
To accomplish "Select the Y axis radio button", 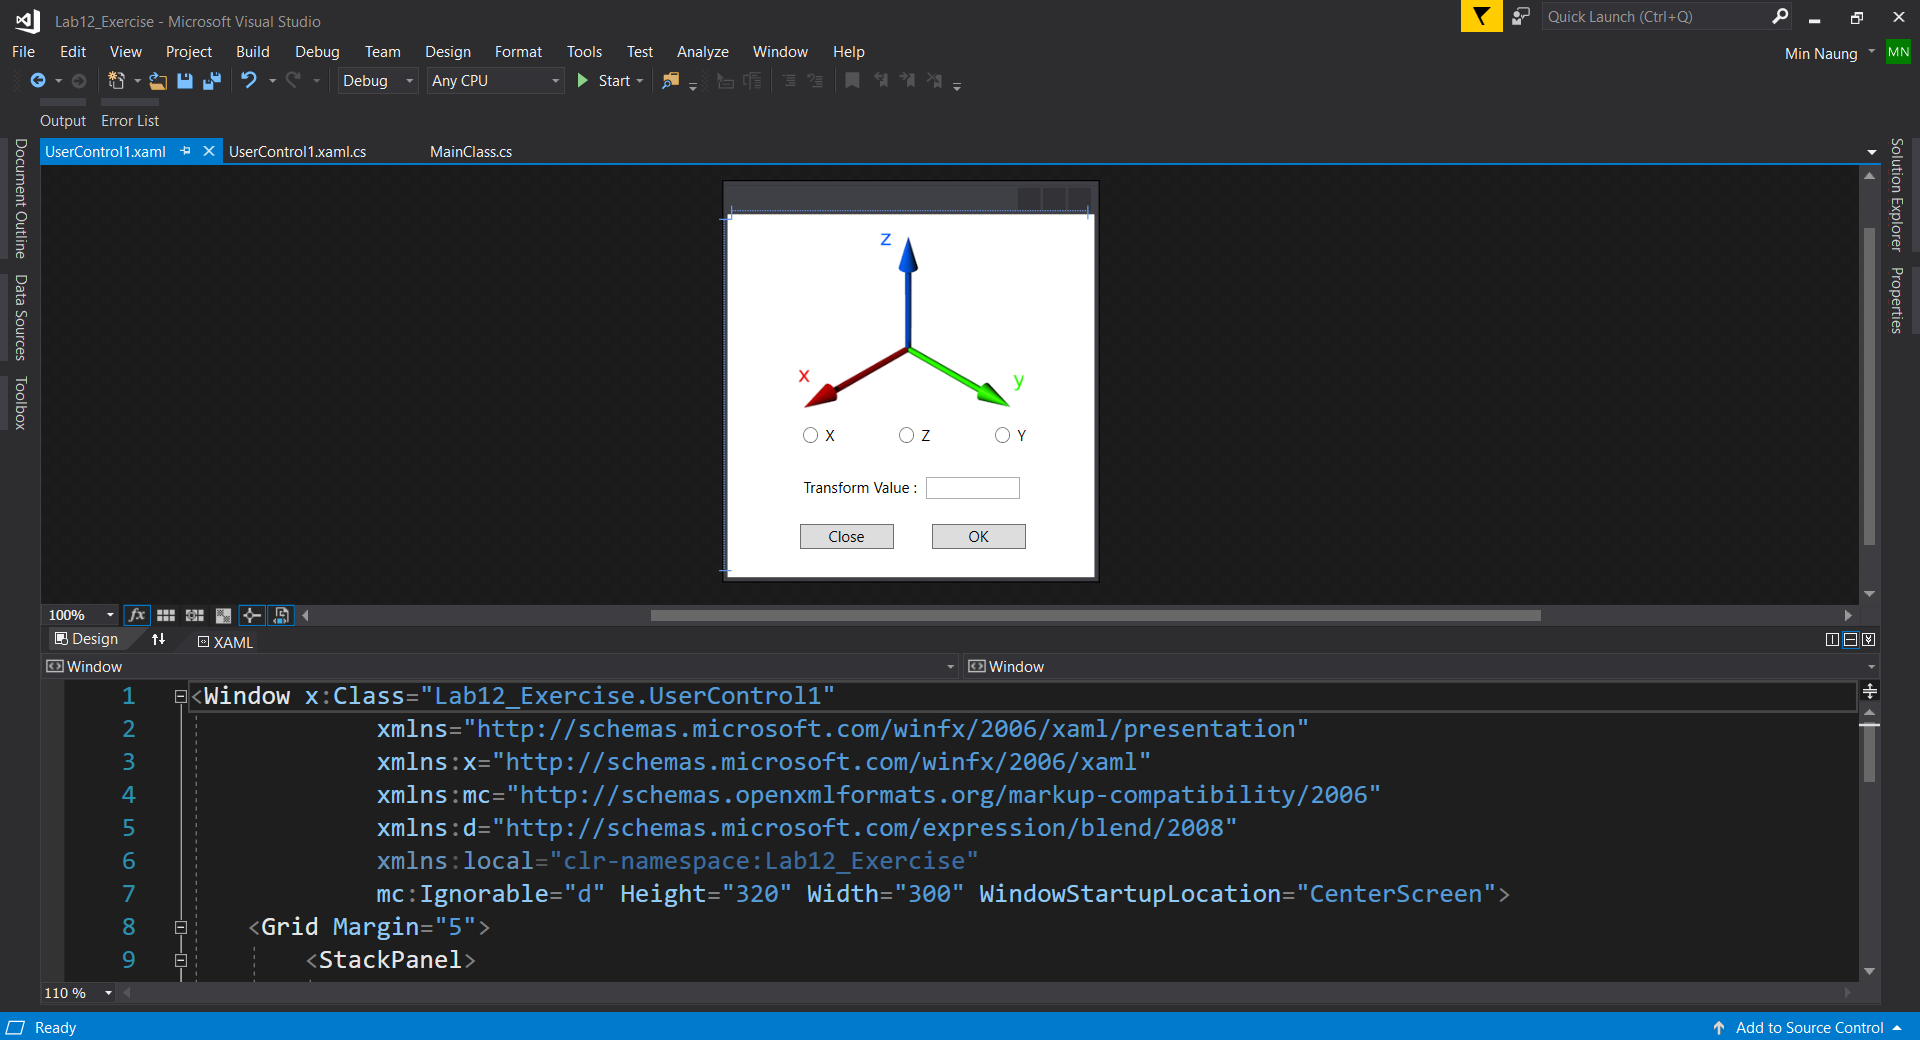I will pyautogui.click(x=1001, y=435).
